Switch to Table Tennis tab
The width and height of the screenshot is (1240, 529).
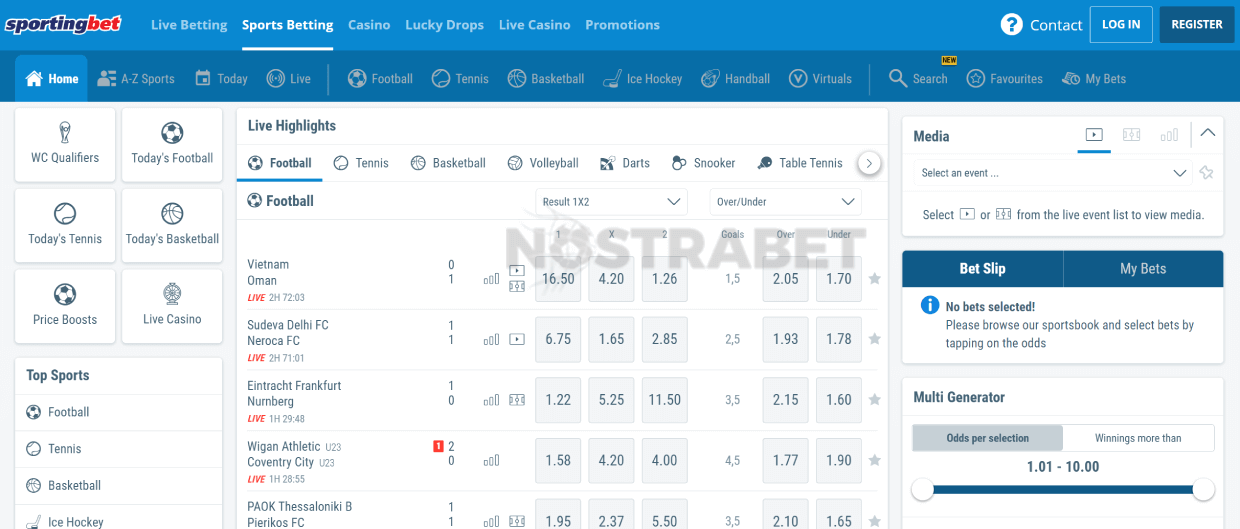800,163
